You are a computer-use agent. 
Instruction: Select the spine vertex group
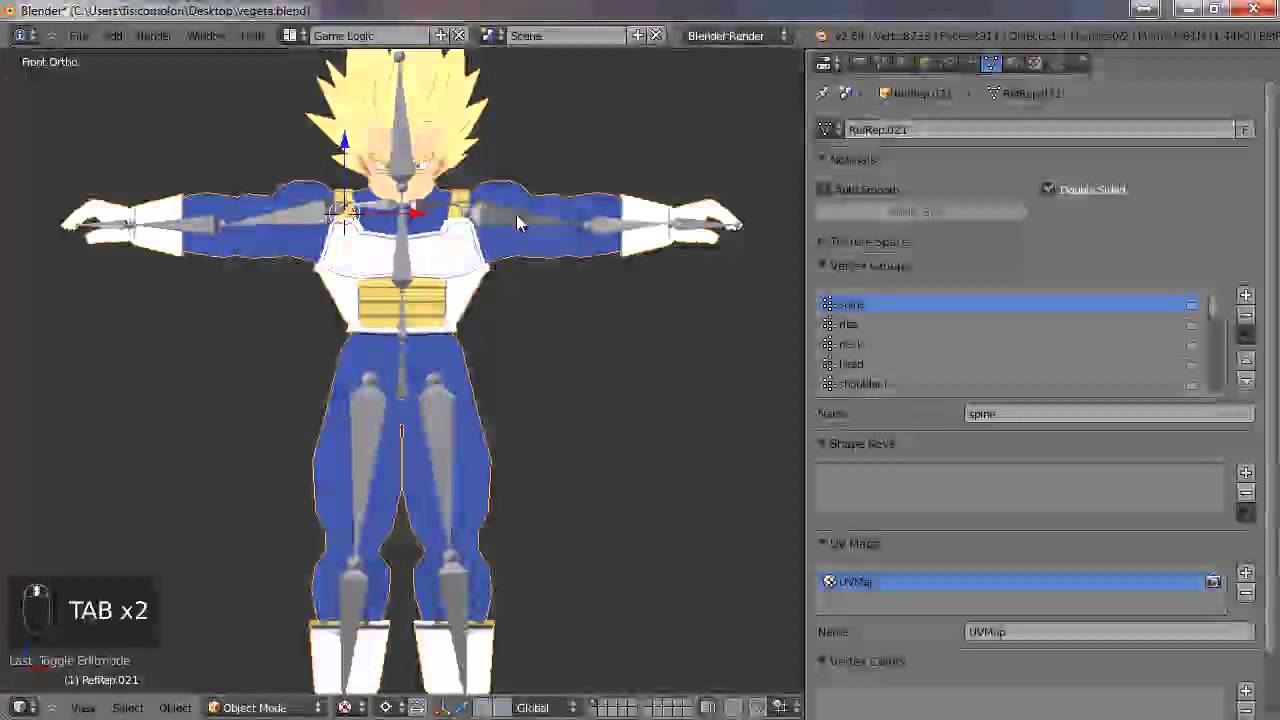click(1010, 304)
